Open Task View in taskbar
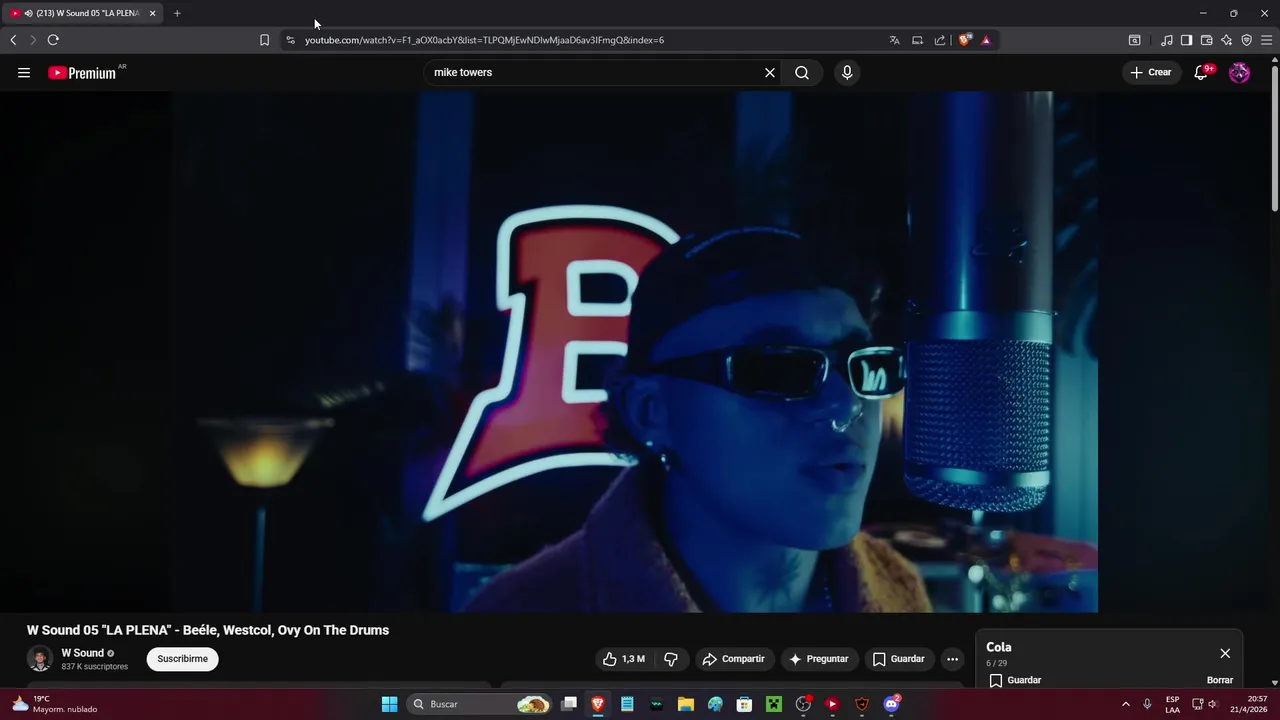 click(x=569, y=704)
